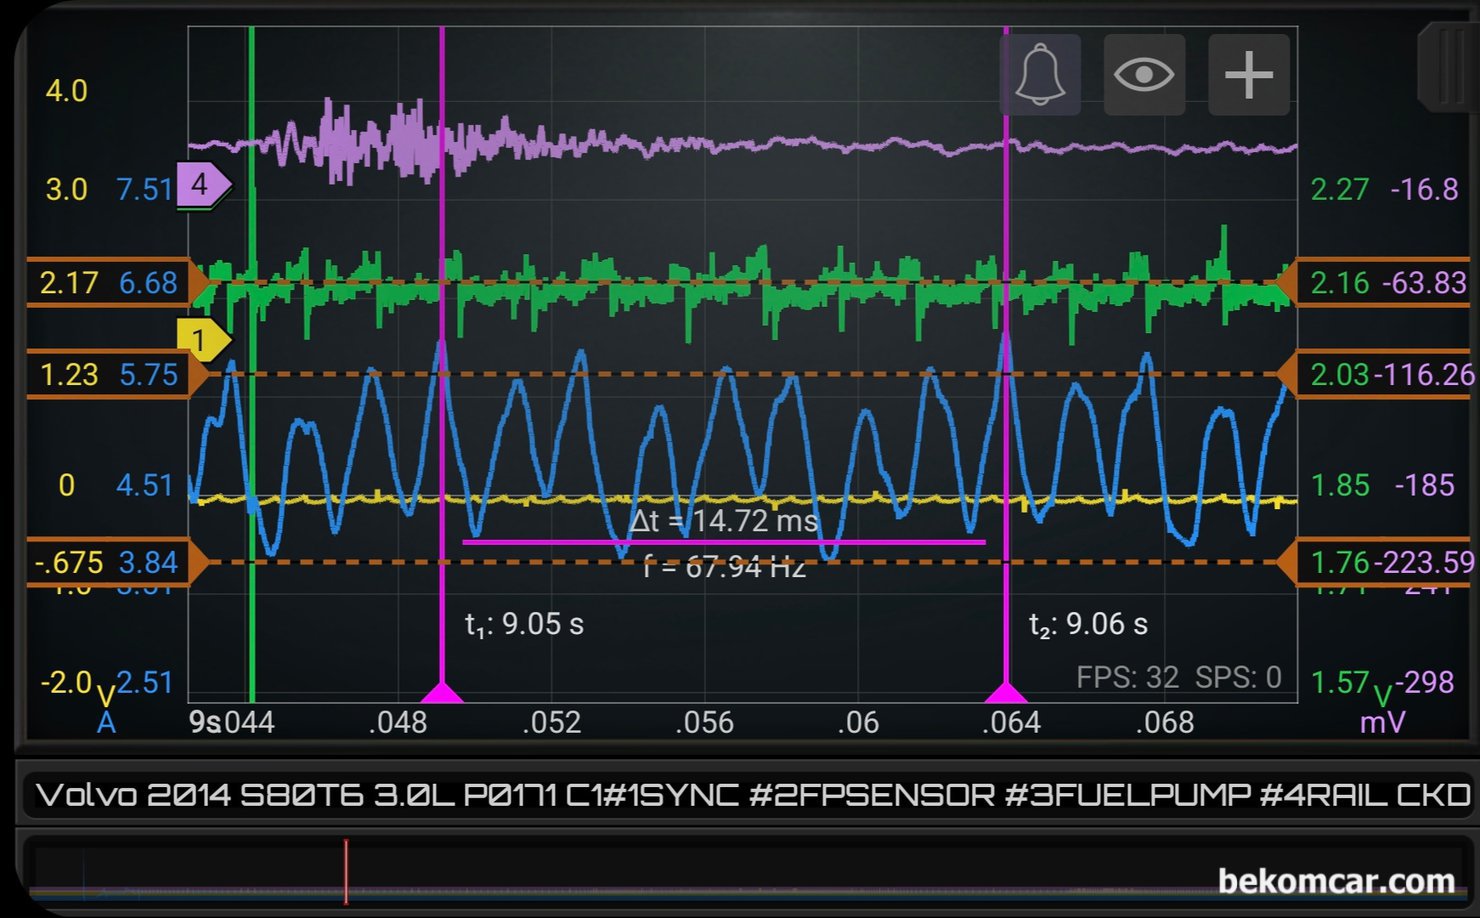The height and width of the screenshot is (918, 1480).
Task: Select the channel 4 purple marker
Action: pos(204,185)
